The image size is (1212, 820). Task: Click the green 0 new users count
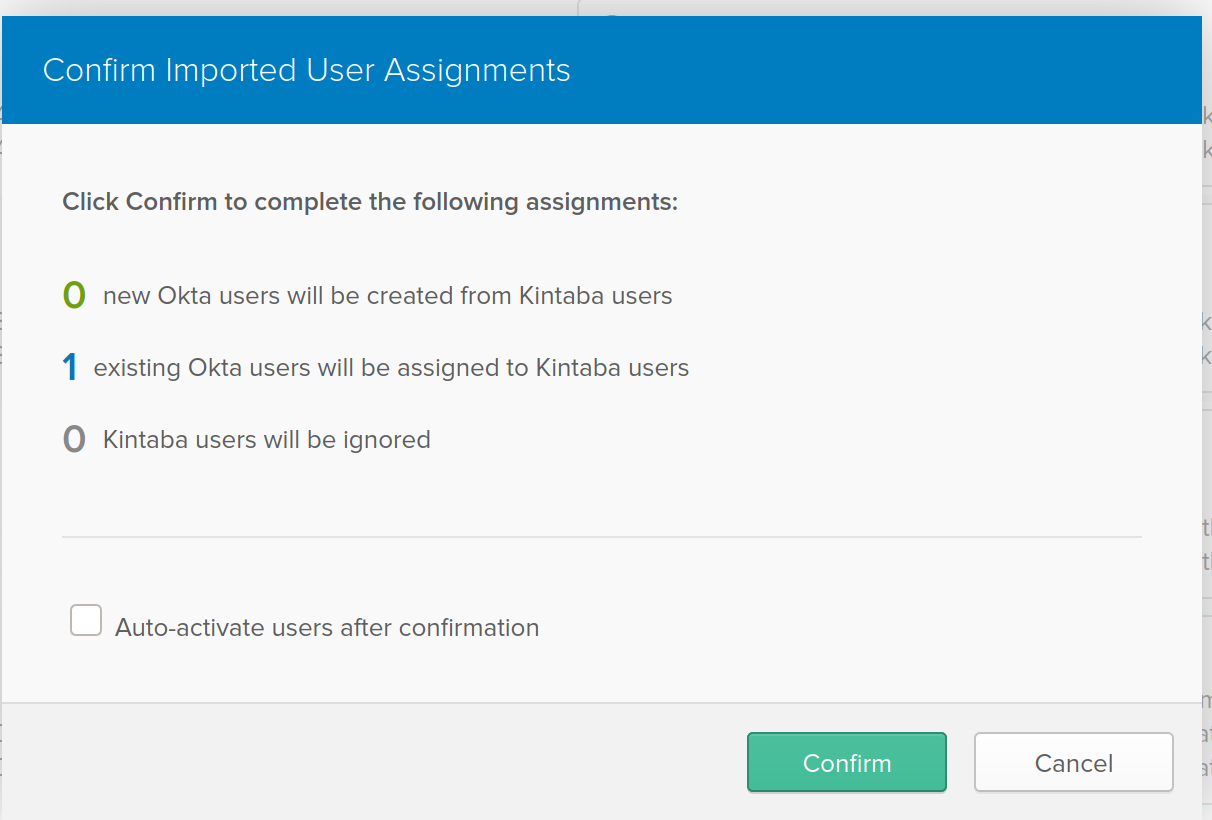74,296
